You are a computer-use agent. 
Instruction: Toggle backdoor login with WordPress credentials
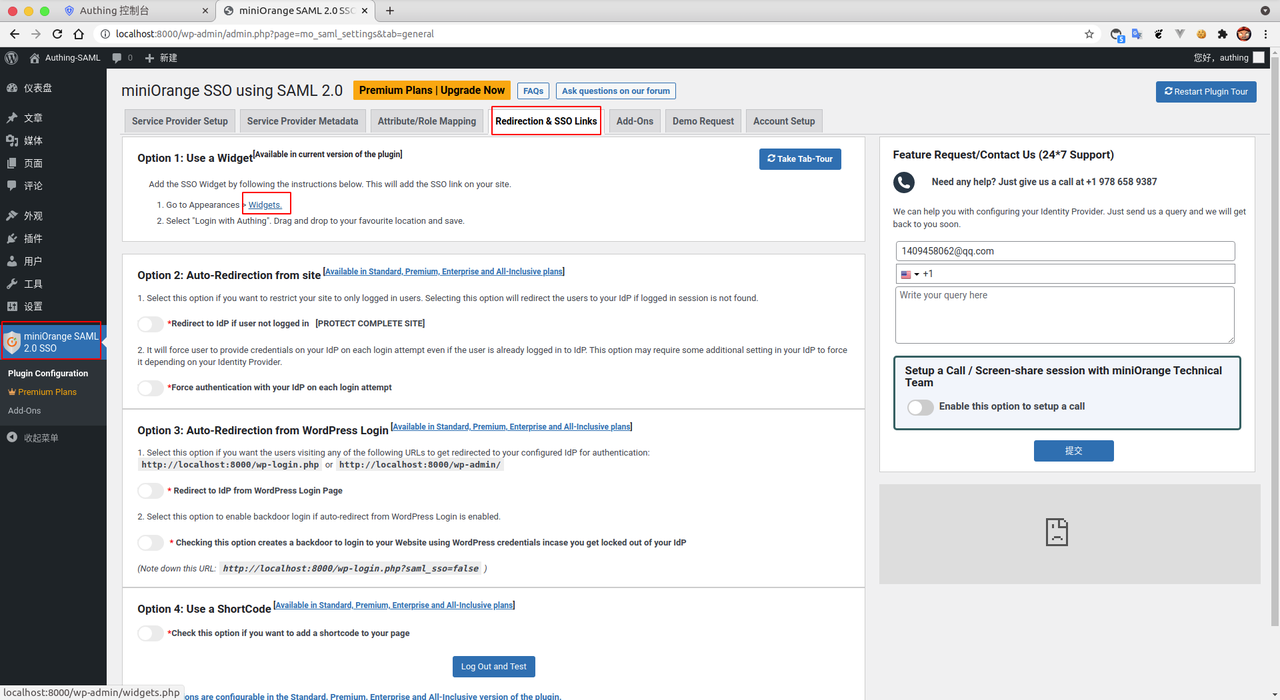[x=150, y=543]
